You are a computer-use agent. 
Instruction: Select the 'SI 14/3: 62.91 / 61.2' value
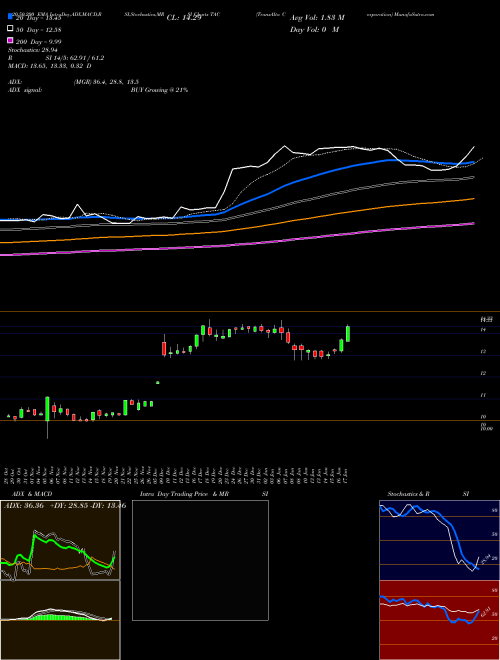pos(75,58)
